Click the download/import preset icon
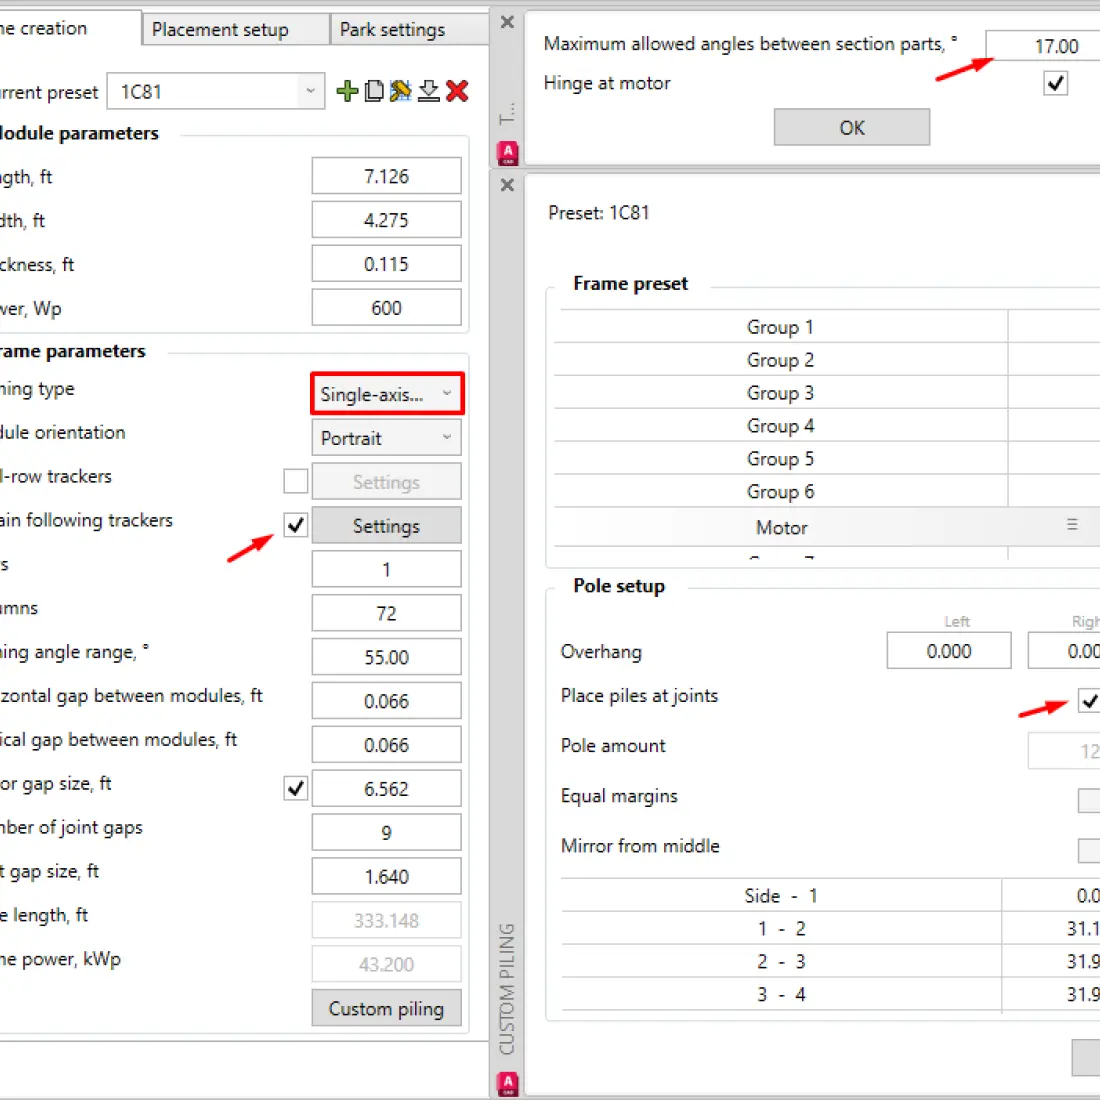Screen dimensions: 1100x1100 (429, 92)
